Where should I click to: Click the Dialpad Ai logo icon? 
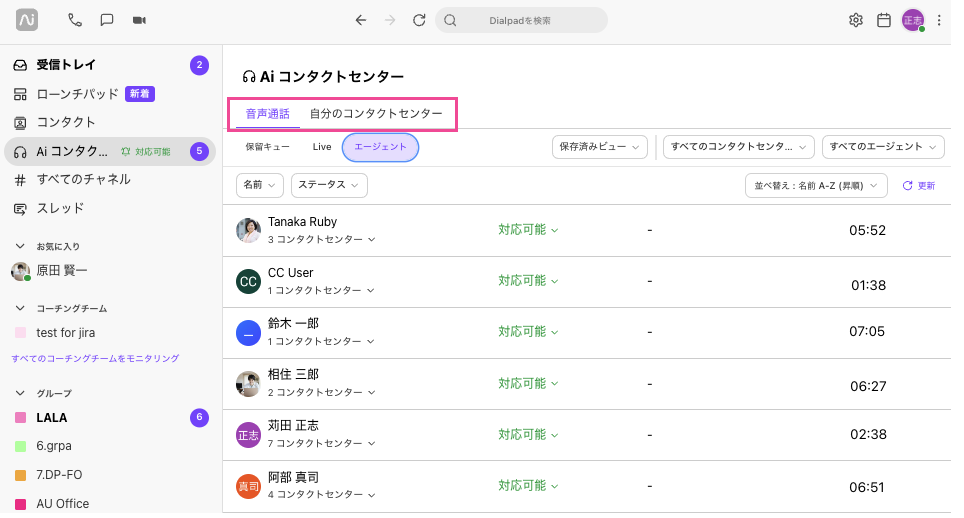click(x=26, y=20)
